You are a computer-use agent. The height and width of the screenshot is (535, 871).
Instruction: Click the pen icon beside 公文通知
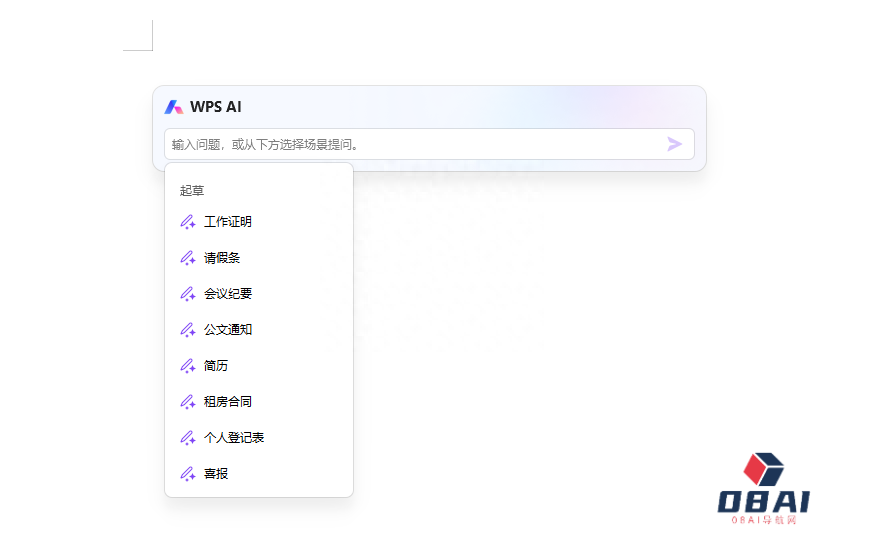(x=187, y=330)
